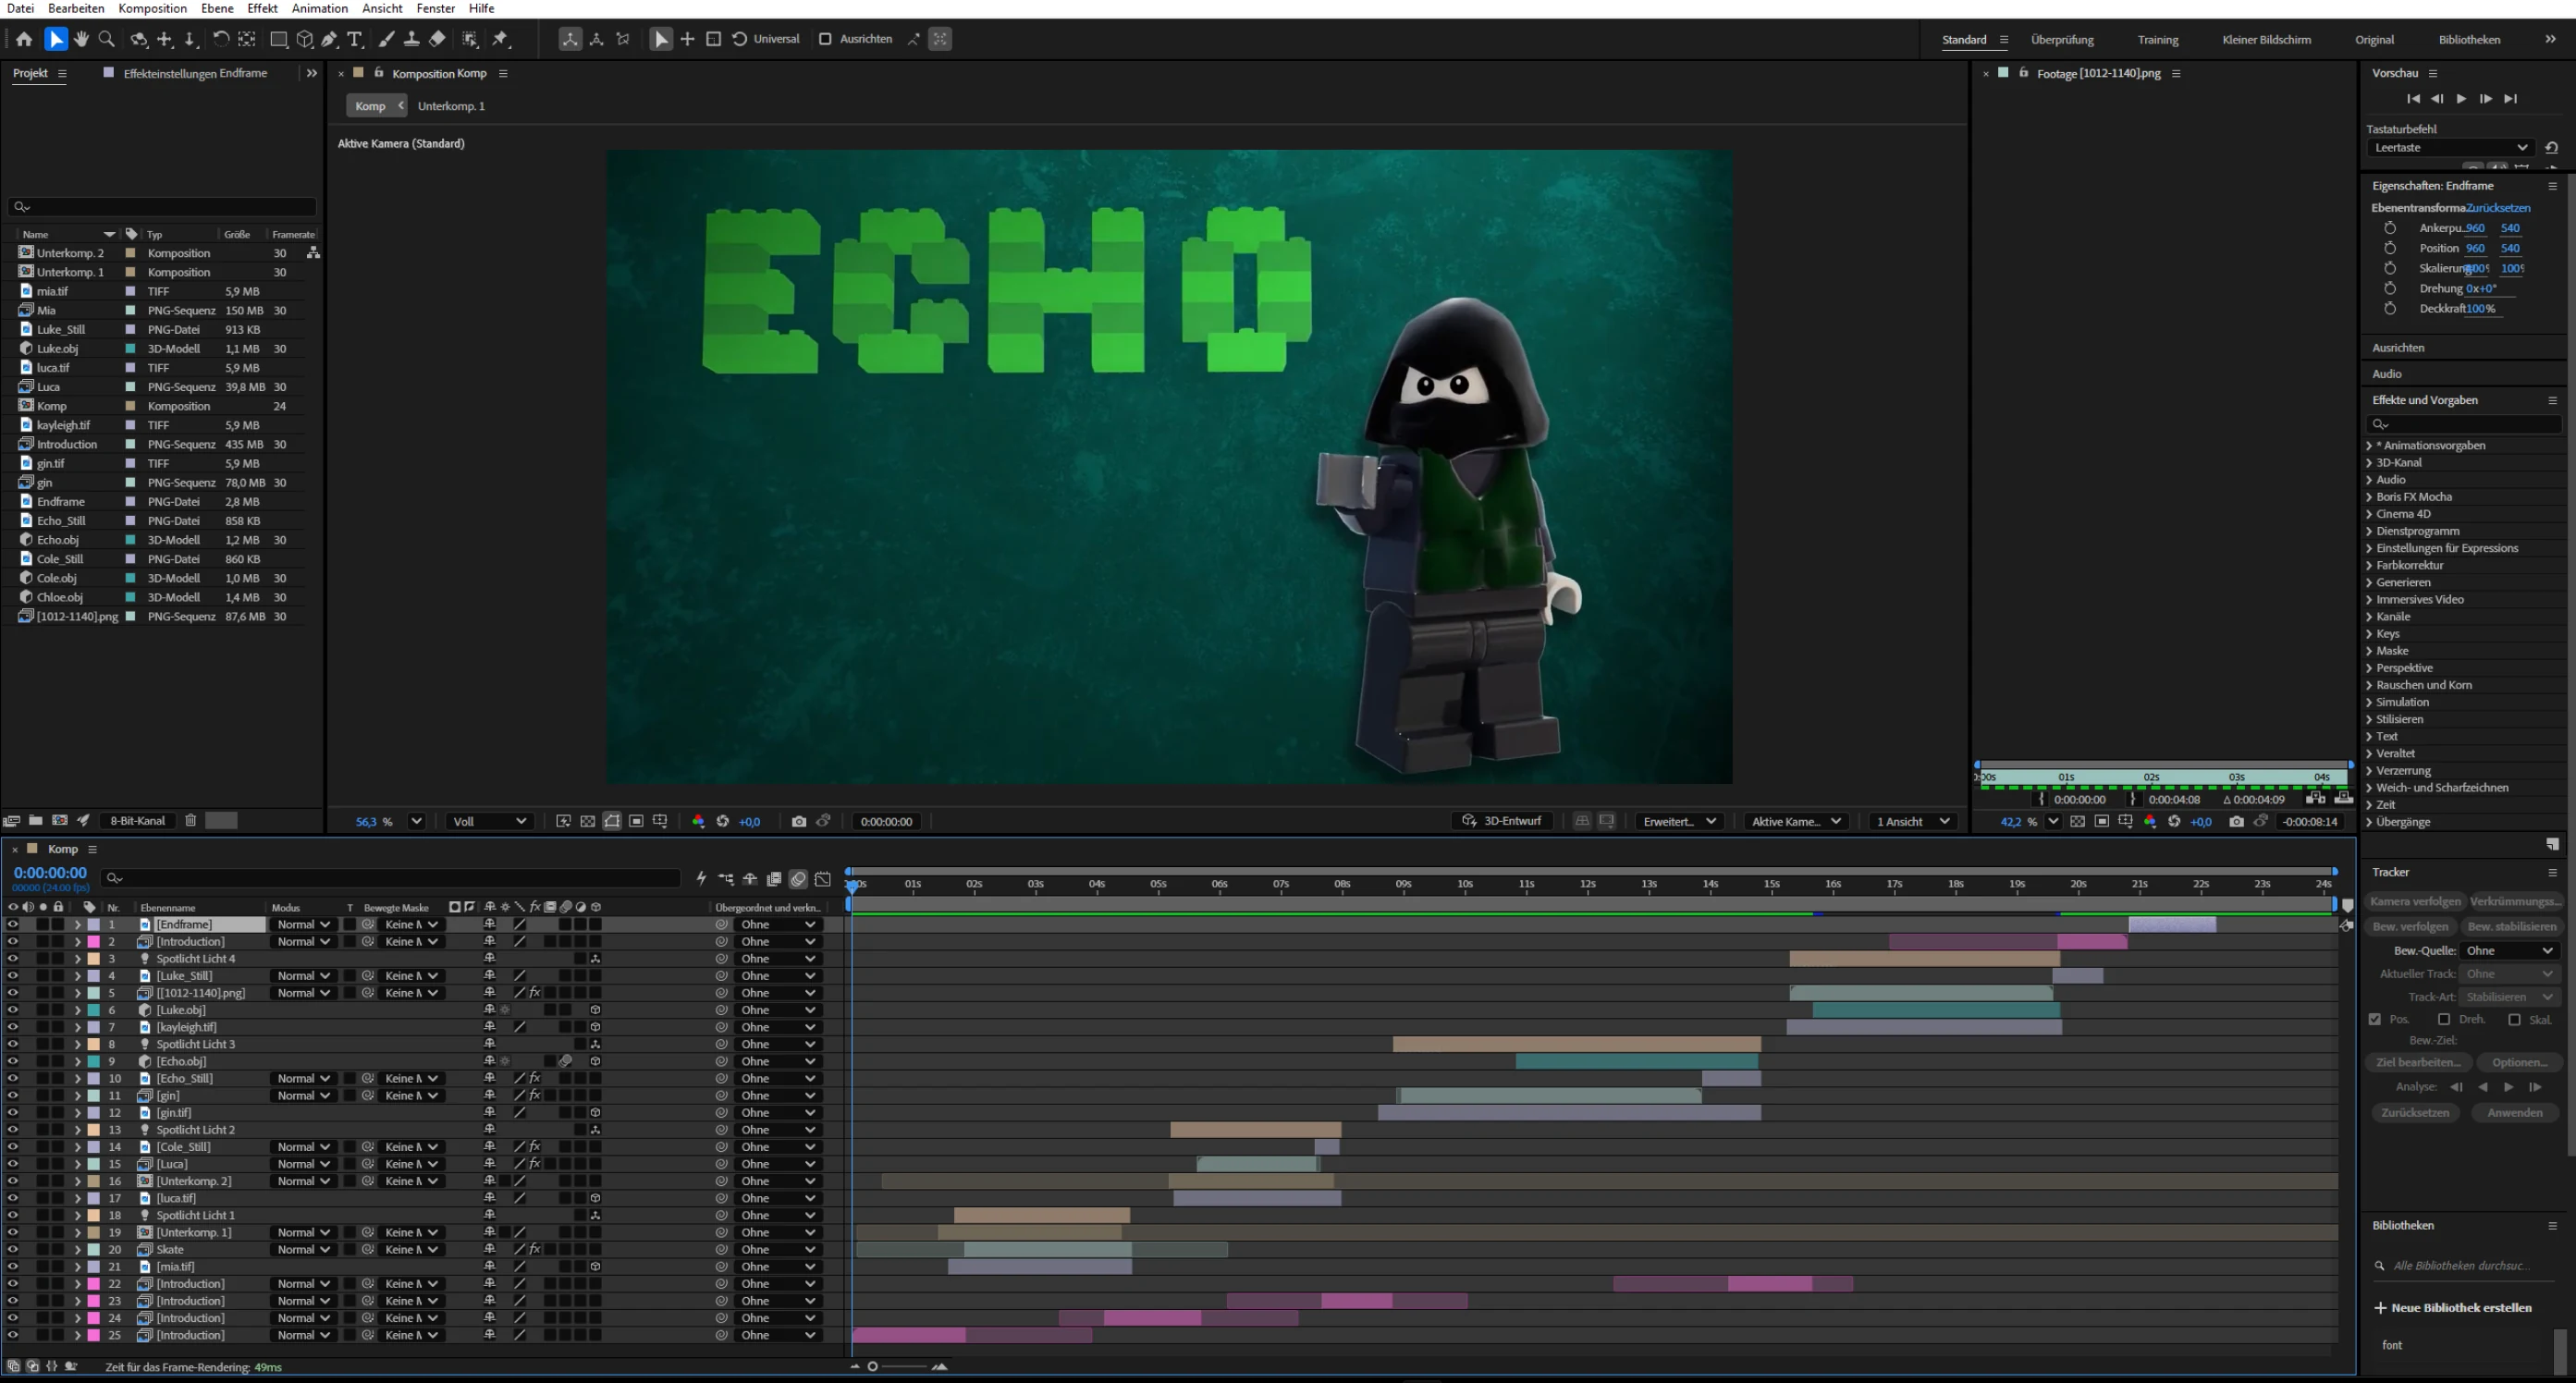The image size is (2576, 1383).
Task: Select the Zoom magnifier tool
Action: click(x=107, y=39)
